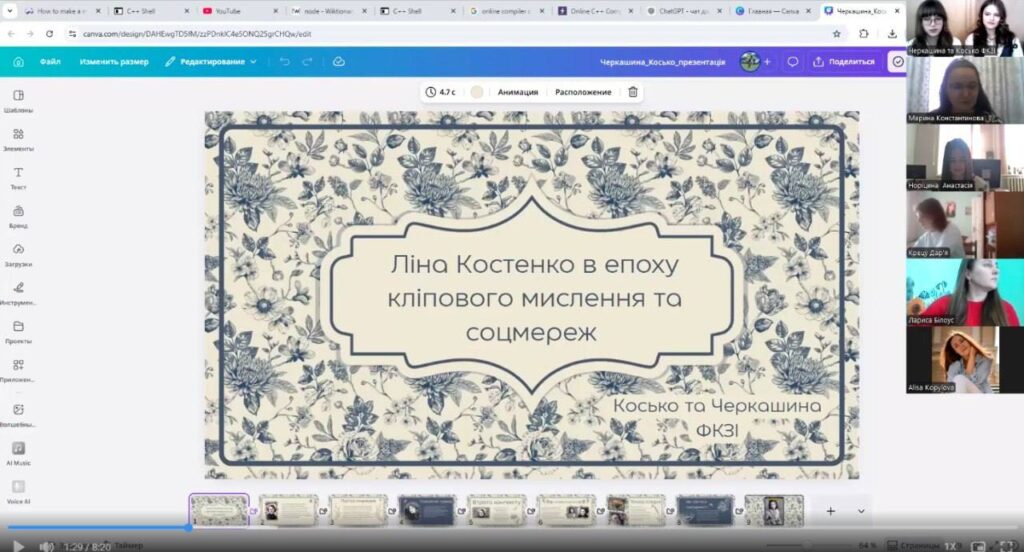1024x552 pixels.
Task: Open the Файл menu
Action: pyautogui.click(x=50, y=61)
